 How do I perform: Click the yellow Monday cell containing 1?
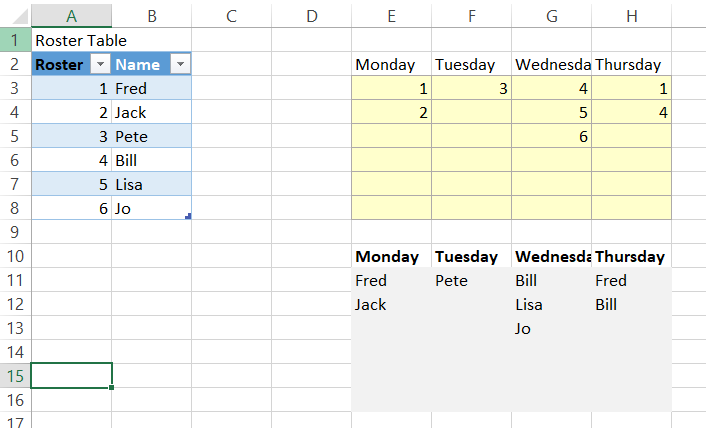tap(391, 88)
